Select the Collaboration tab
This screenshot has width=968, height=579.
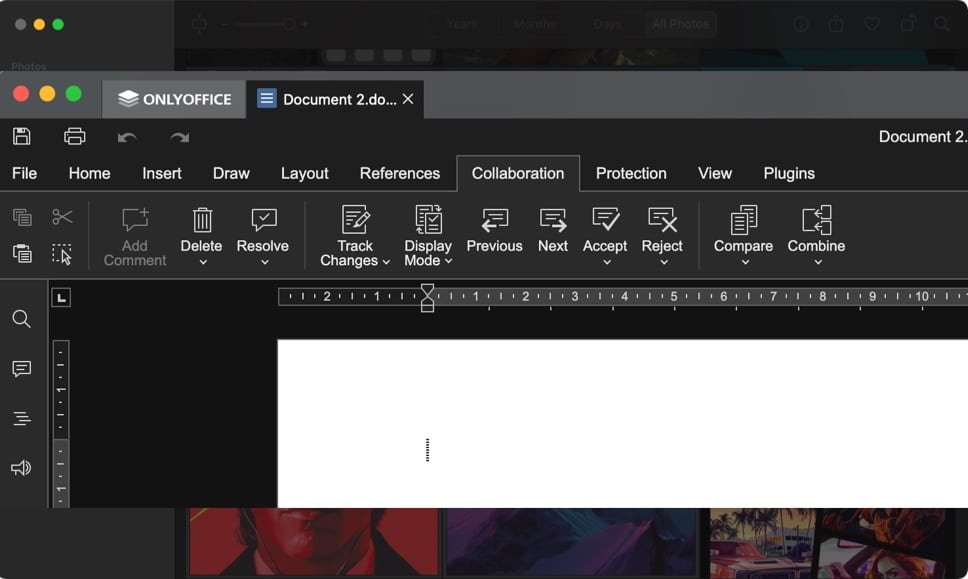(x=518, y=173)
